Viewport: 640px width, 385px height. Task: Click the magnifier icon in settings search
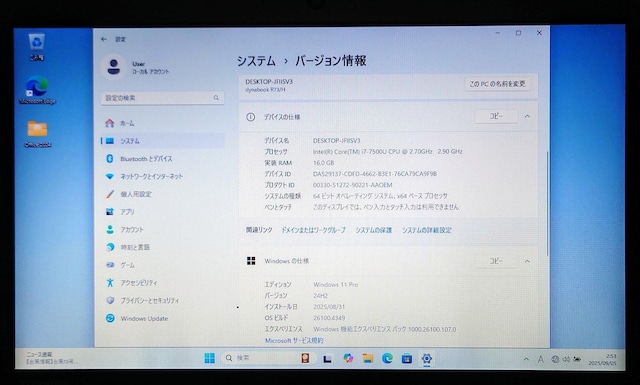216,98
